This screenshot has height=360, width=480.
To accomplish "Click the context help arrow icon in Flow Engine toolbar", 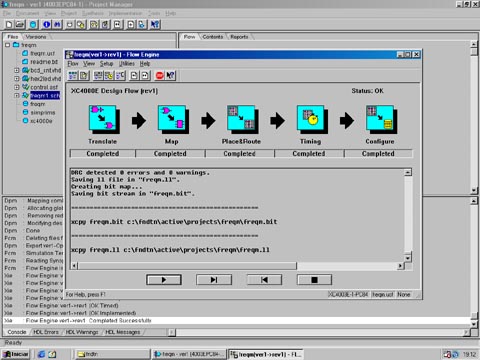I will (x=170, y=76).
